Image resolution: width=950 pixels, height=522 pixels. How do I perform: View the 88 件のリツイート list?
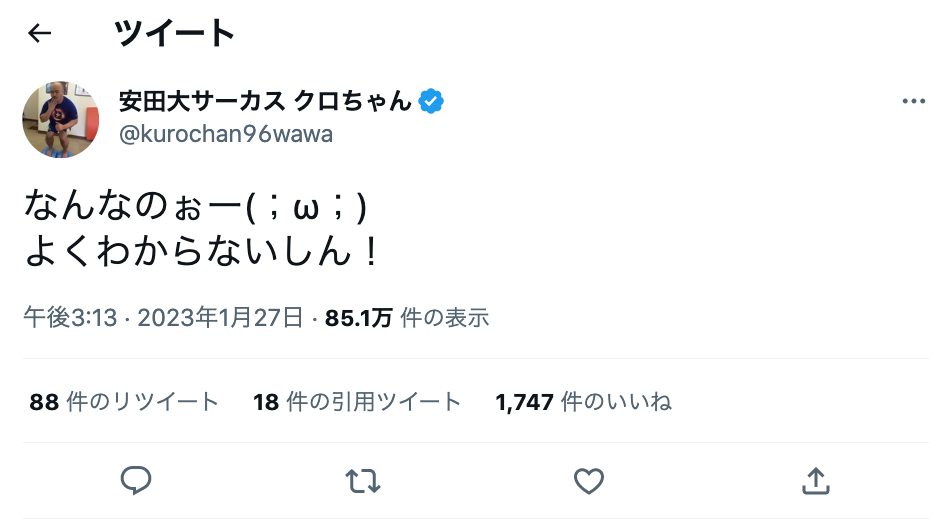pos(124,402)
